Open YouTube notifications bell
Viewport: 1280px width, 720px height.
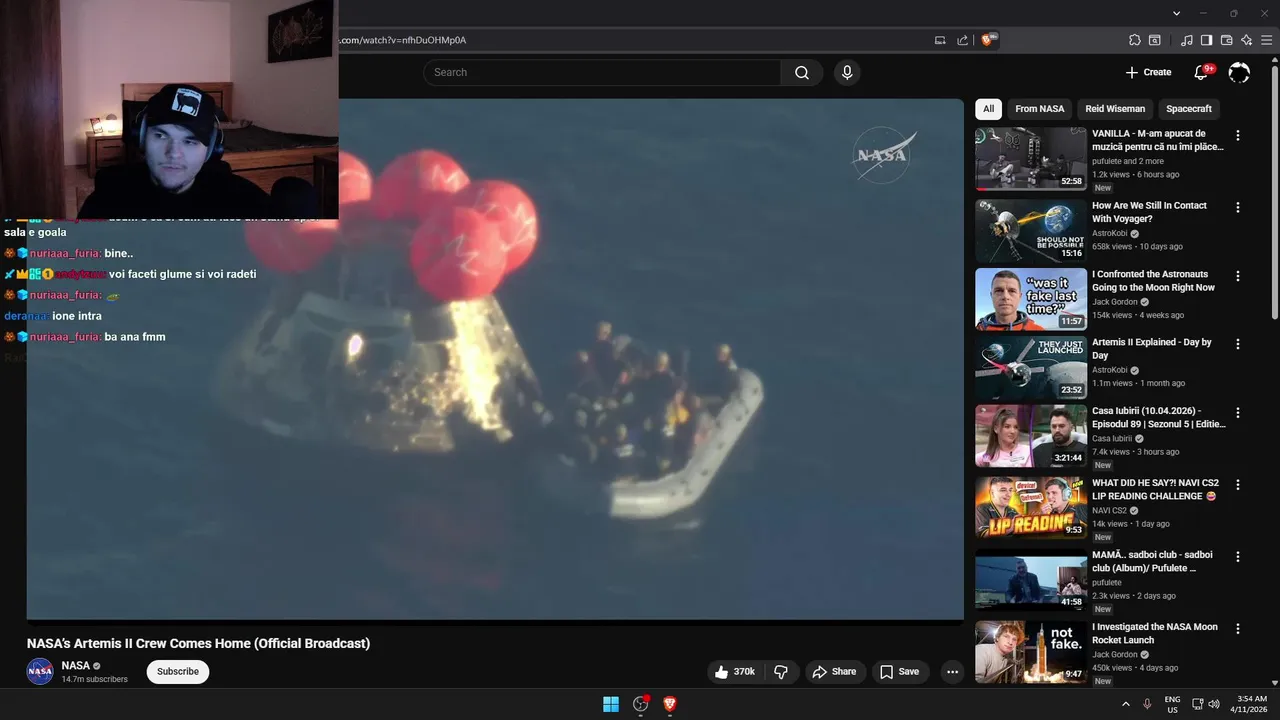coord(1202,72)
